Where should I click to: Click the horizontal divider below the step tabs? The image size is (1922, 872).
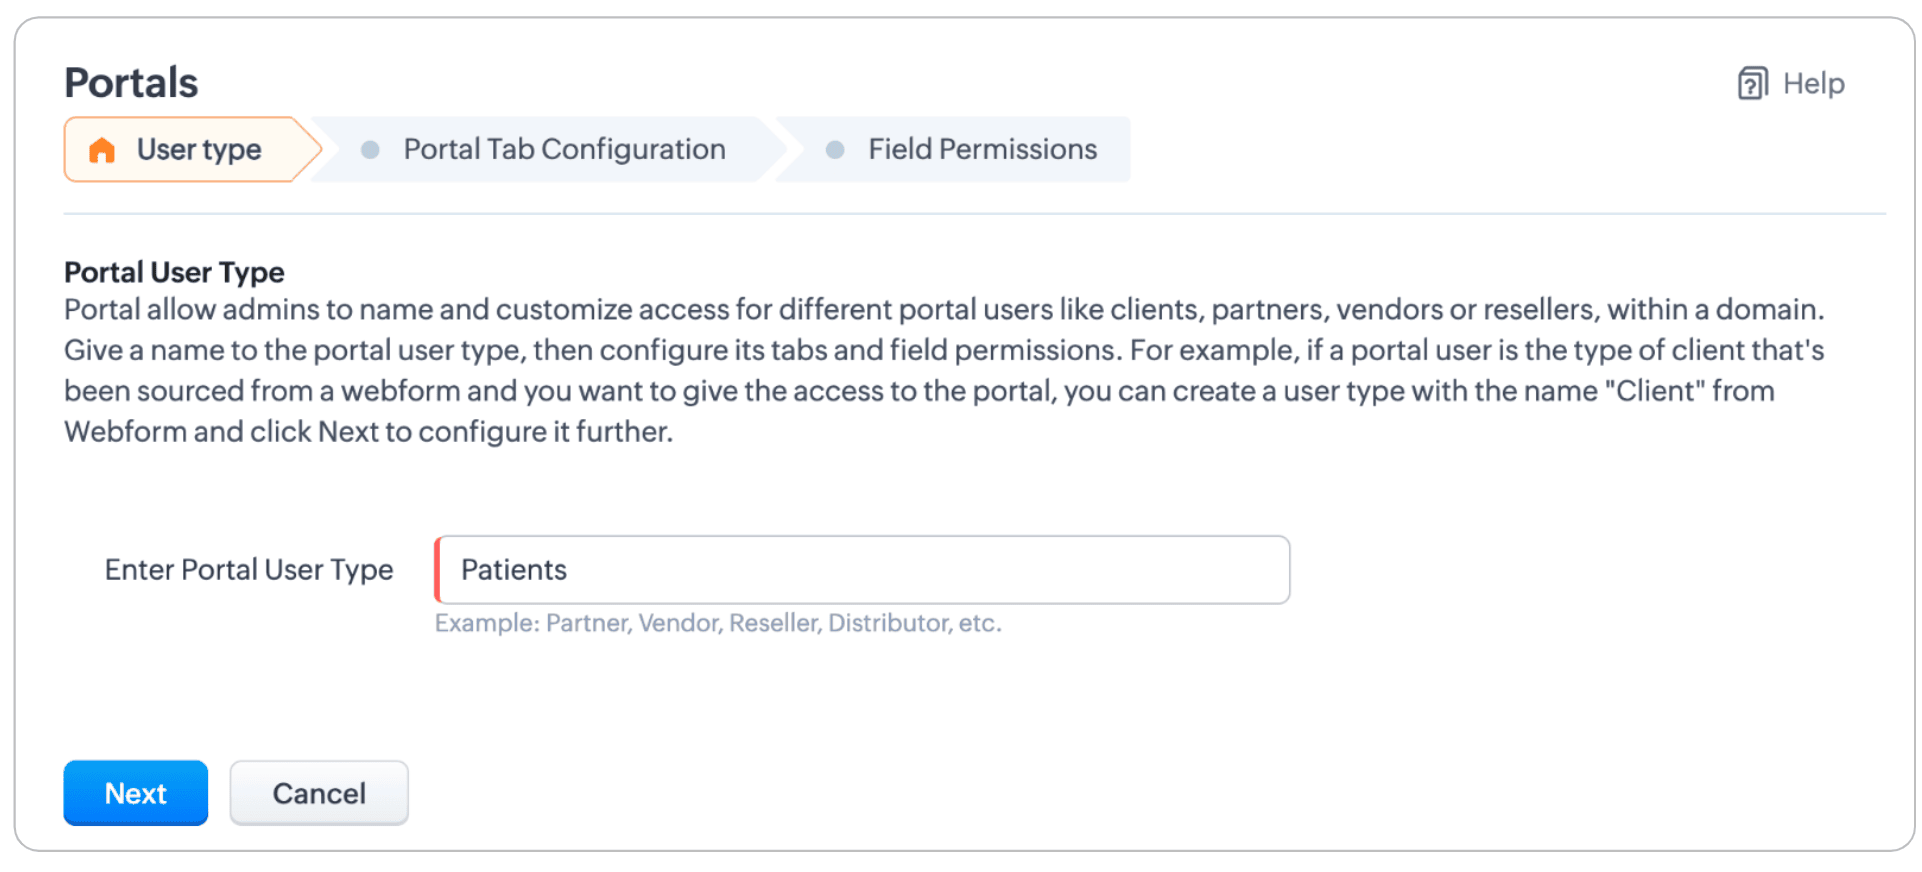click(975, 214)
